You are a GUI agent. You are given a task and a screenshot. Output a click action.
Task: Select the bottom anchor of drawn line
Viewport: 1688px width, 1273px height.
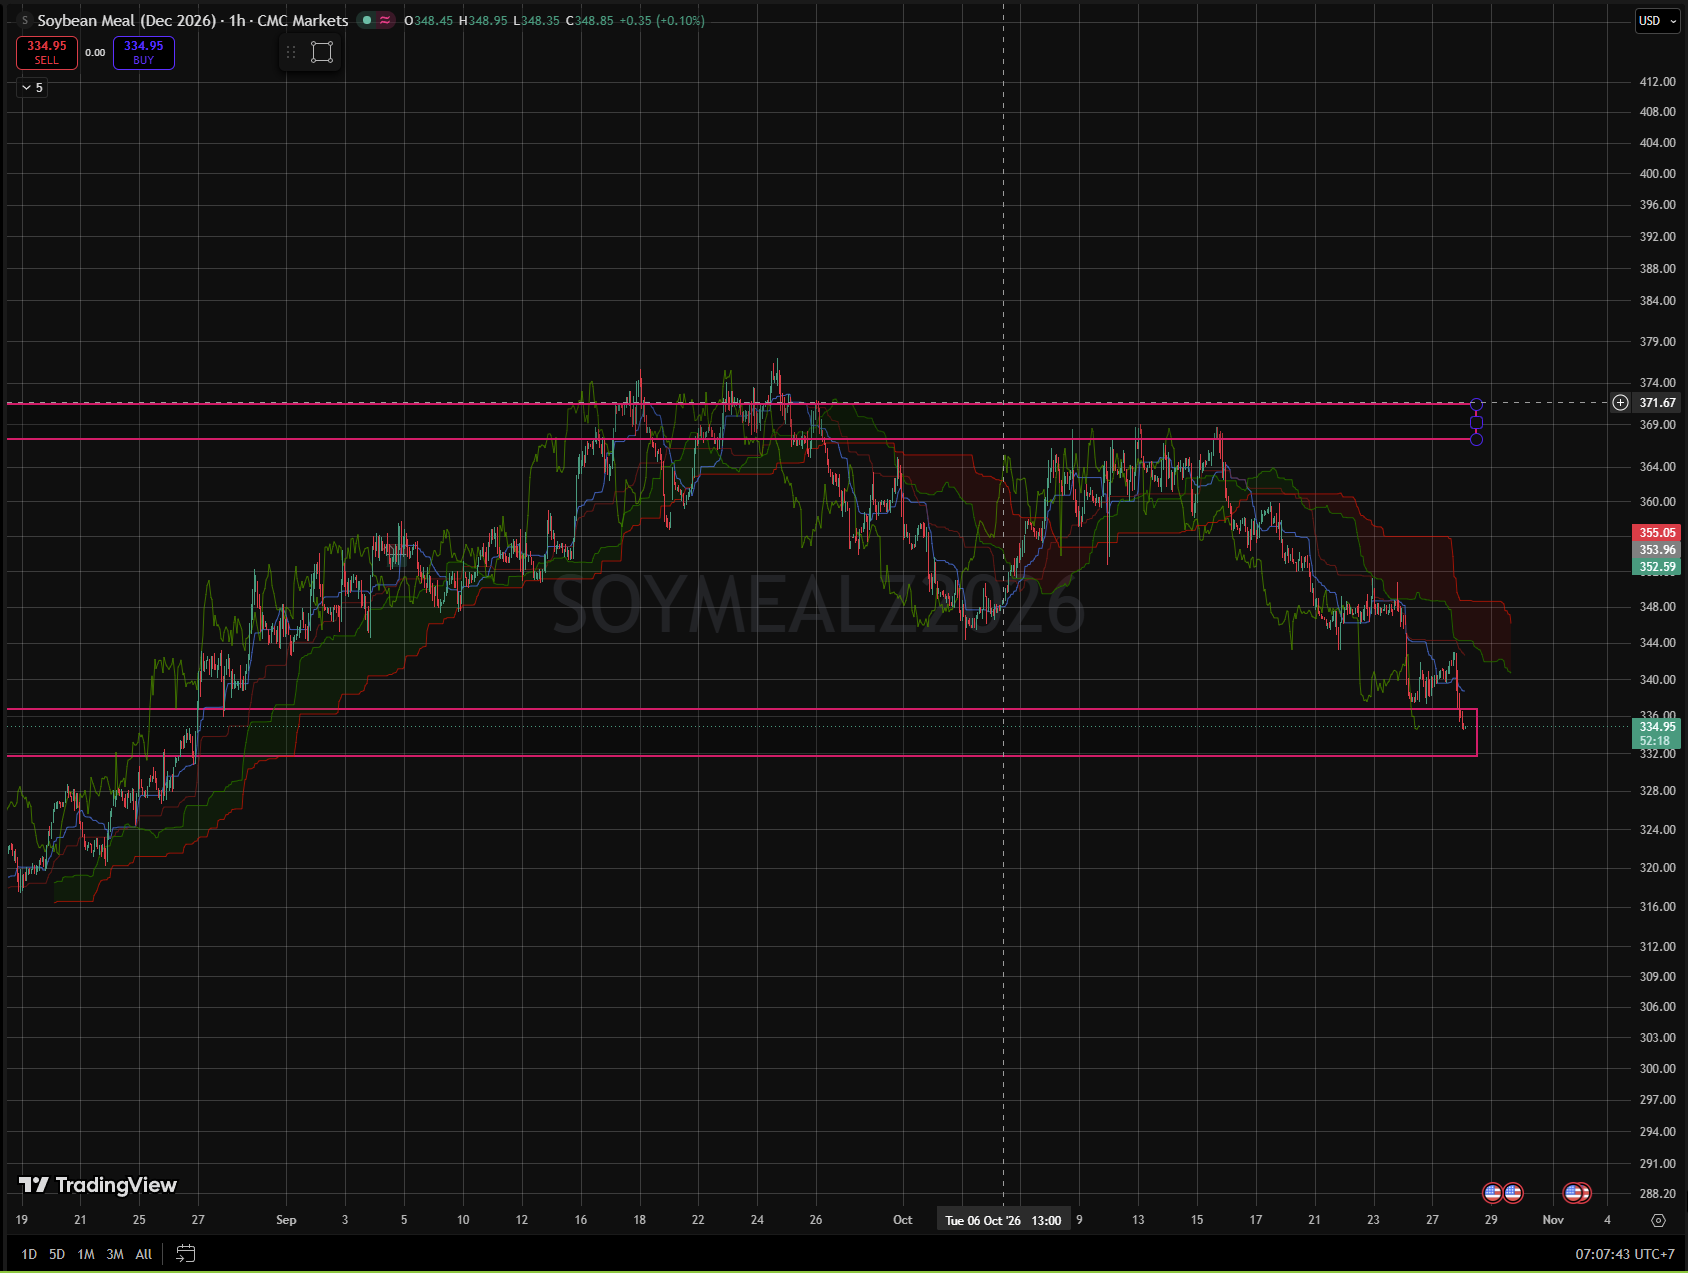(1476, 439)
